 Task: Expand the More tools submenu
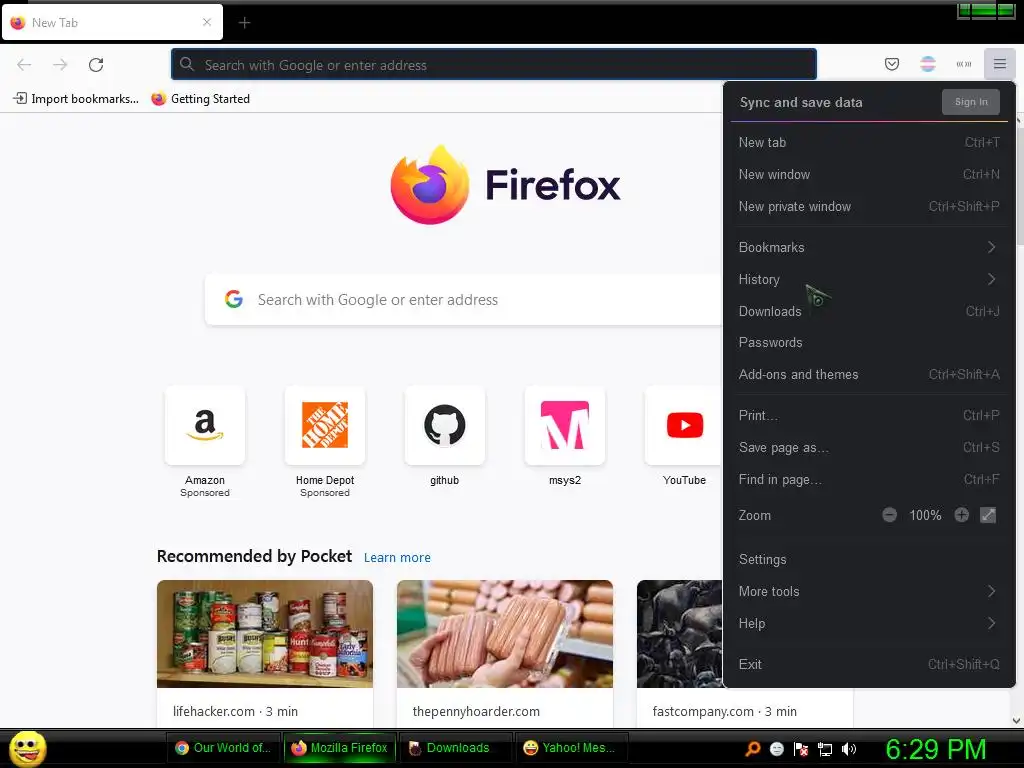[x=869, y=592]
